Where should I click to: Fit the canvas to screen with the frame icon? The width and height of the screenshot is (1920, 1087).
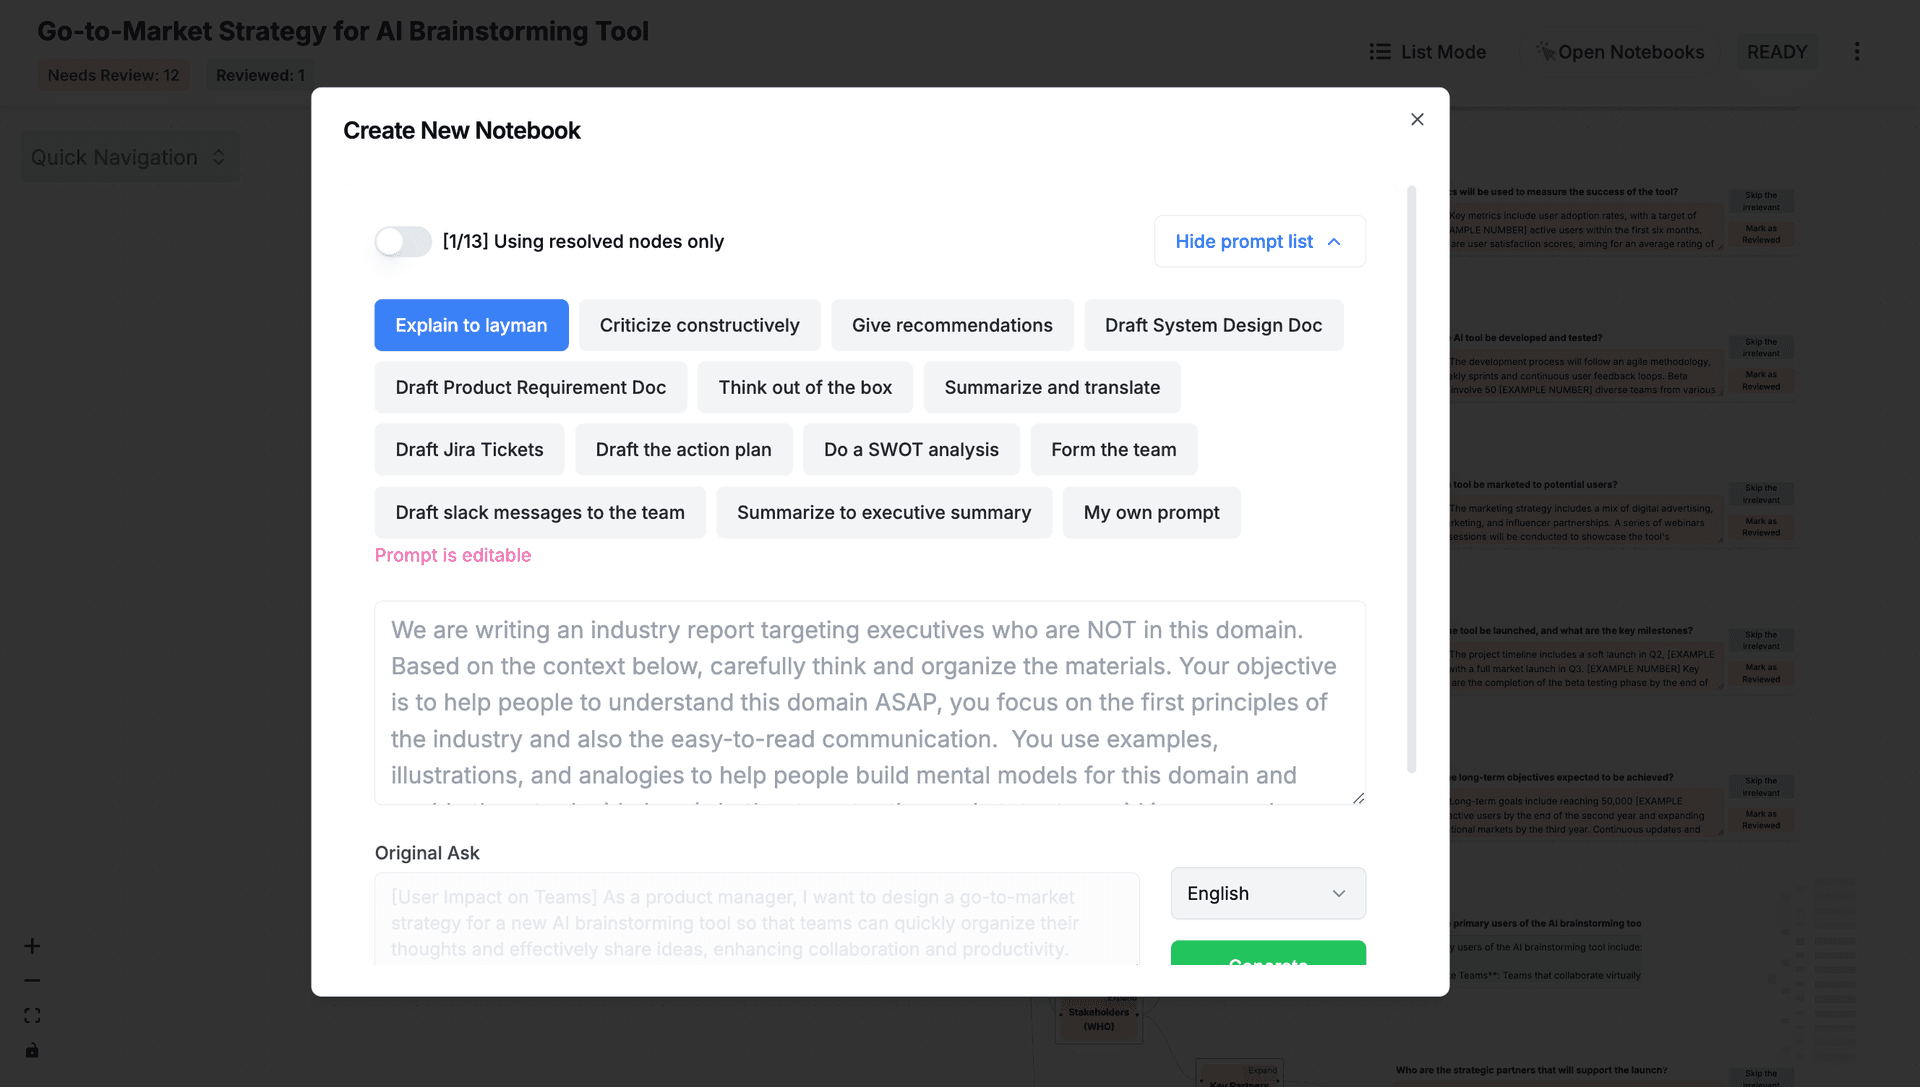(x=32, y=1014)
